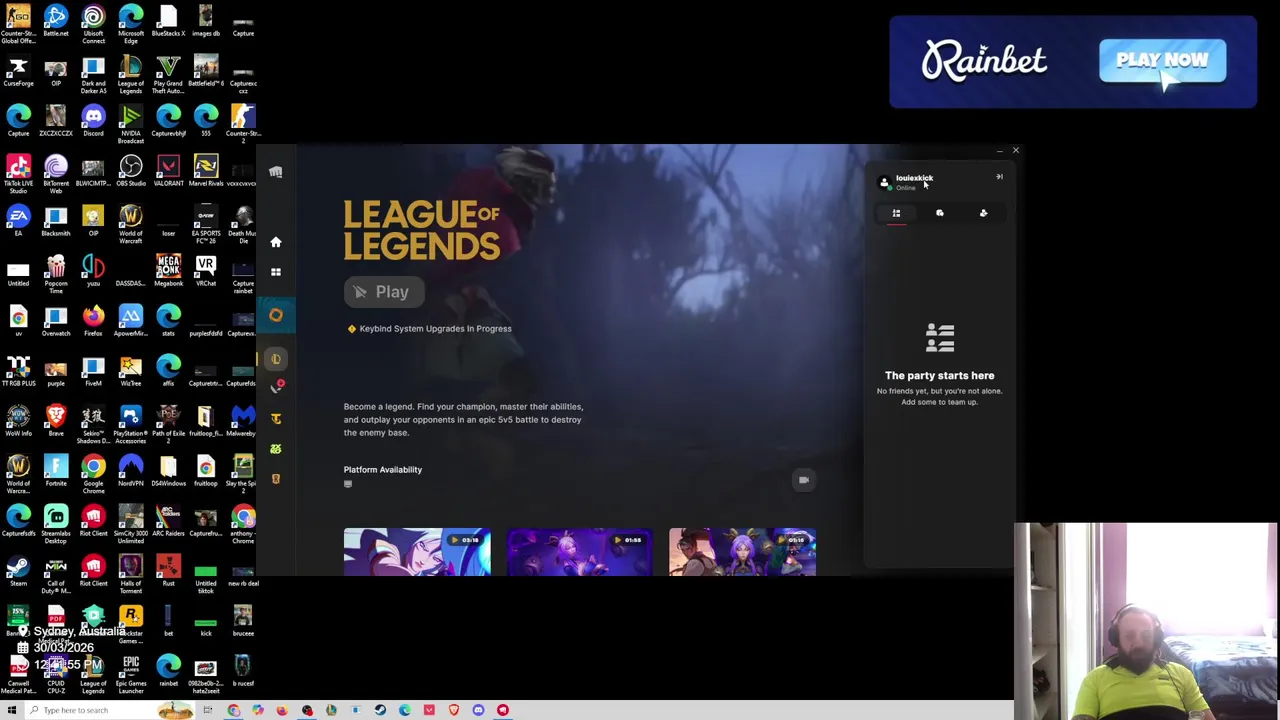The width and height of the screenshot is (1280, 720).
Task: Open Chrome from the taskbar
Action: (x=233, y=710)
